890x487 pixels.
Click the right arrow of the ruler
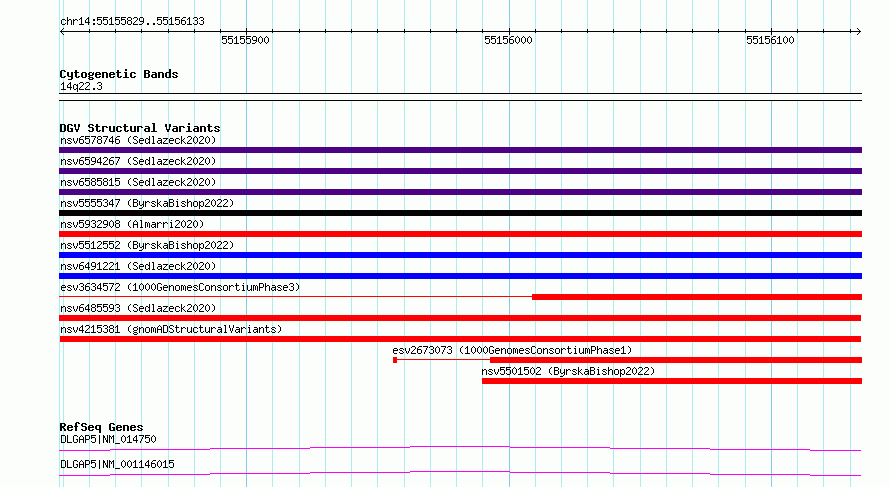pyautogui.click(x=858, y=32)
